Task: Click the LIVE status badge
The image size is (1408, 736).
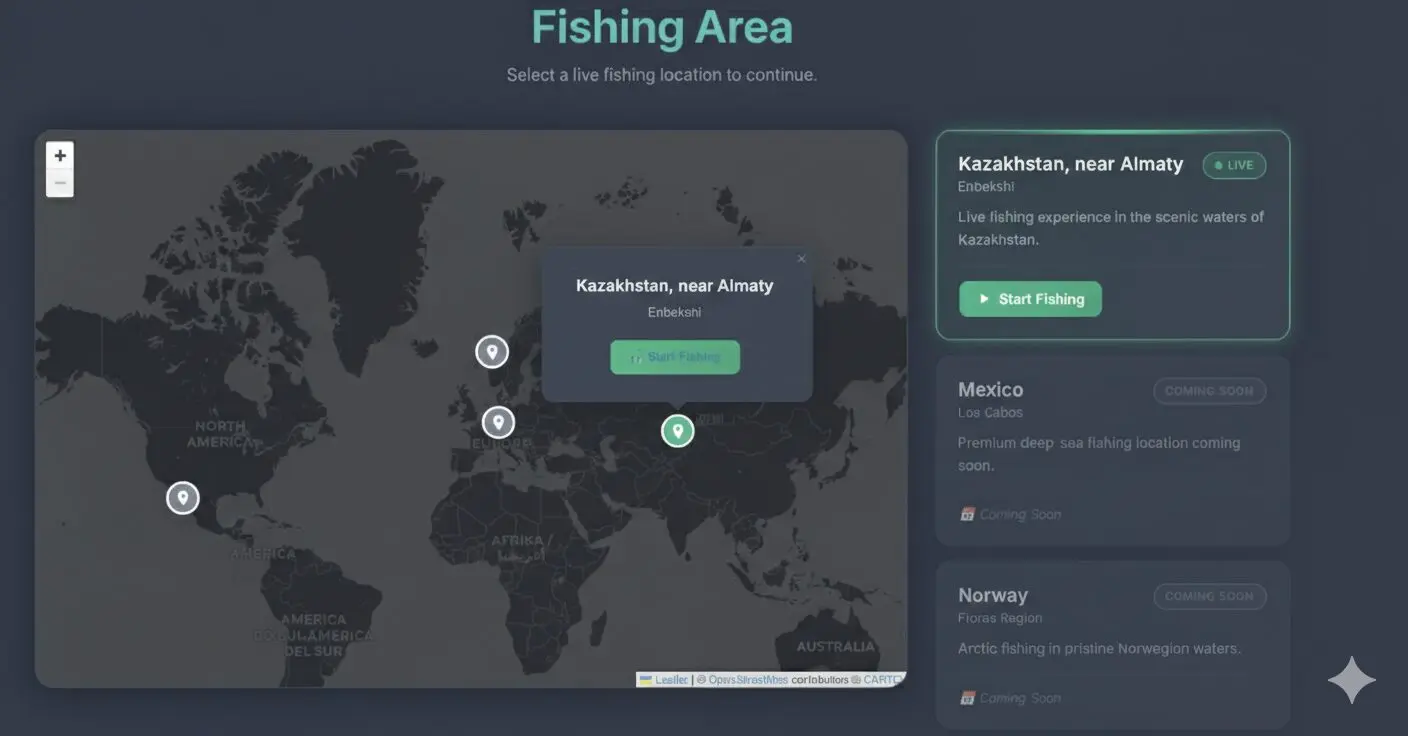Action: click(x=1234, y=166)
